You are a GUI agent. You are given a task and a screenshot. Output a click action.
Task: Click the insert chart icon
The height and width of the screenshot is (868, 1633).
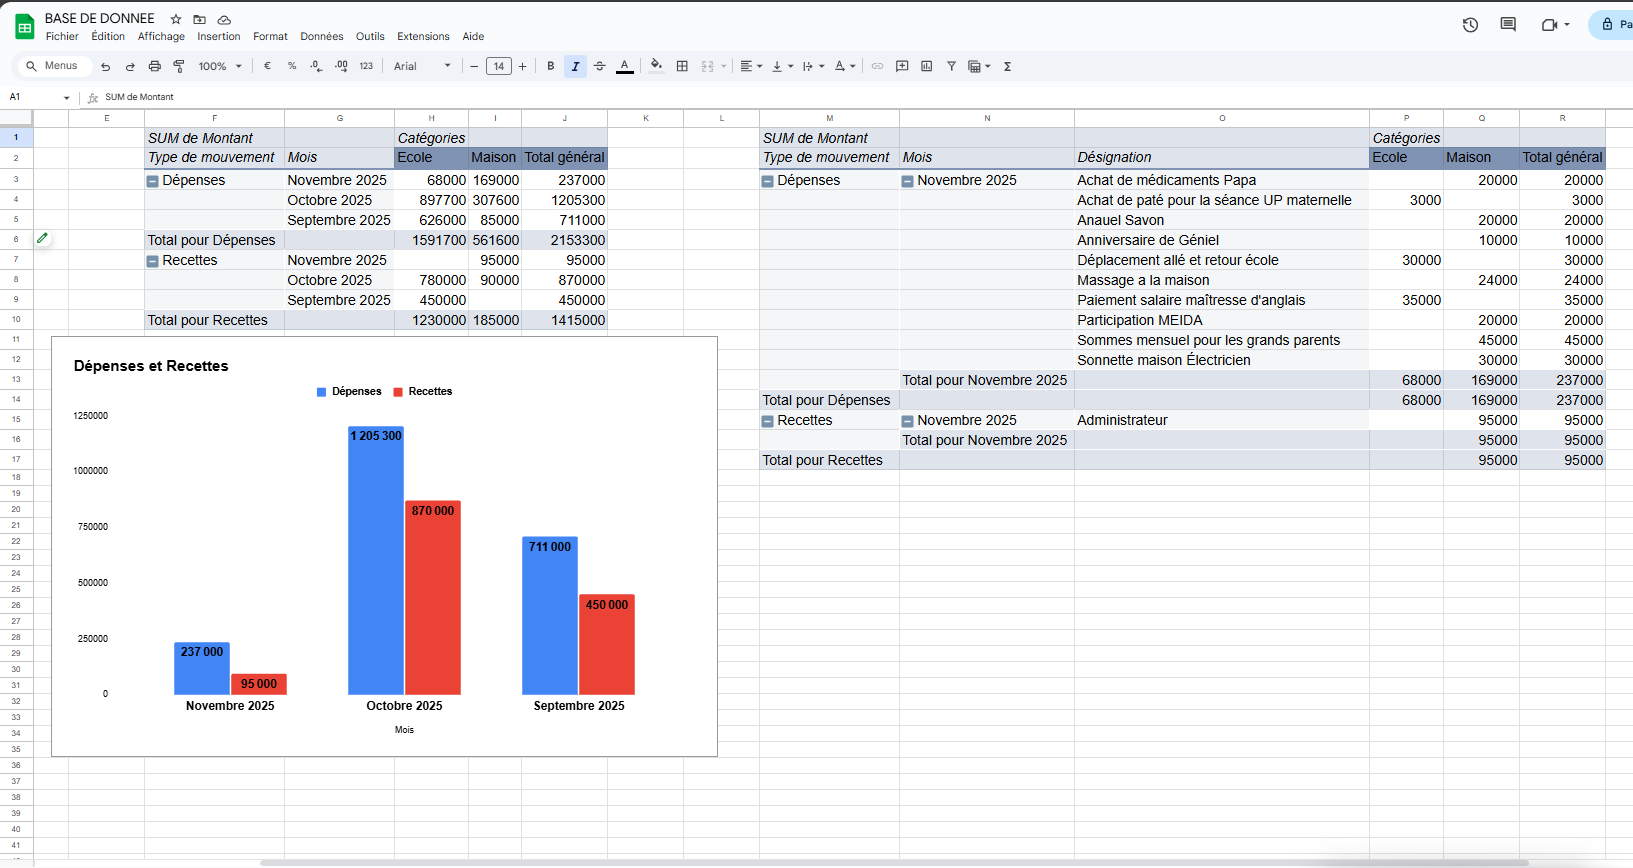pyautogui.click(x=926, y=66)
